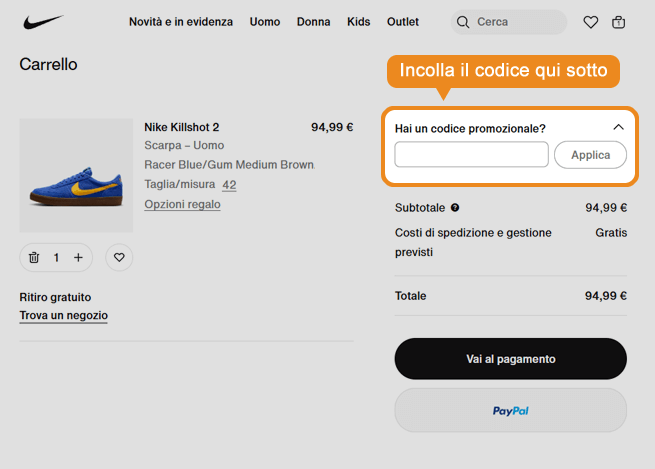Go to the Outlet section
The image size is (655, 469).
coord(403,22)
